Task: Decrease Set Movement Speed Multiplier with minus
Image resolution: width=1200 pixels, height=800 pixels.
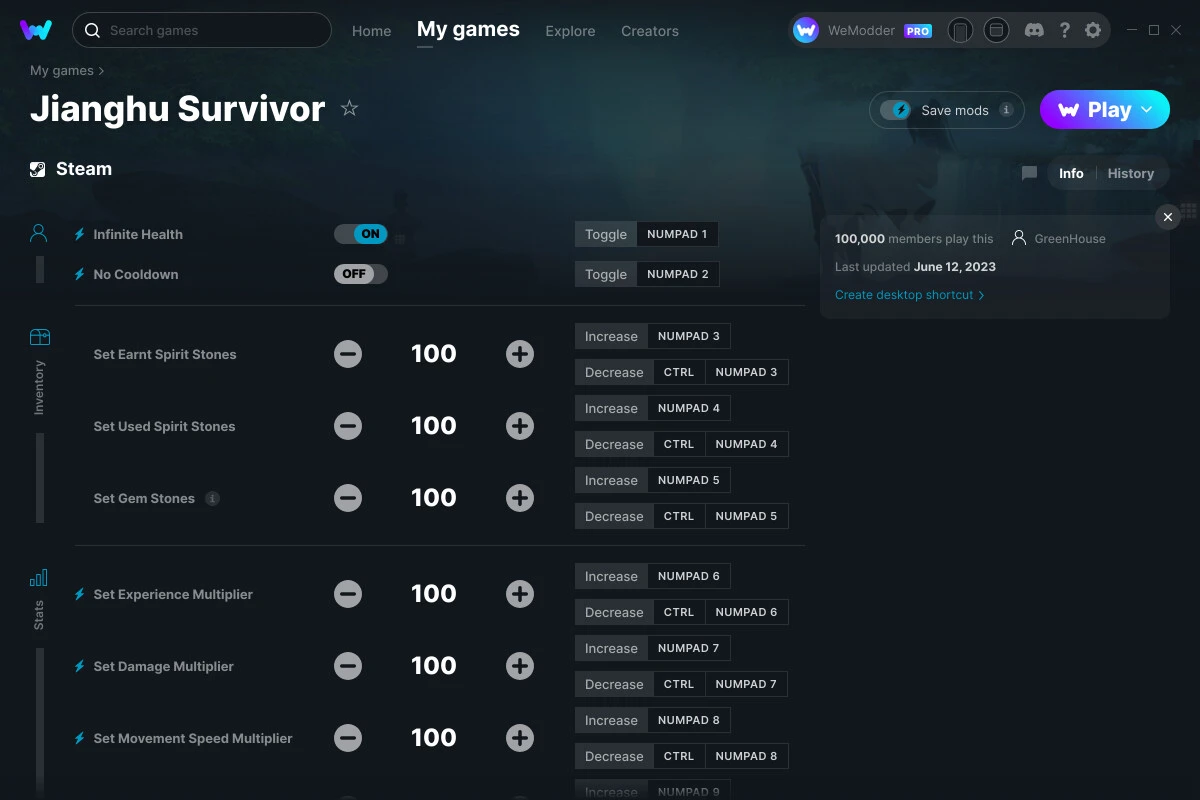Action: [x=348, y=738]
